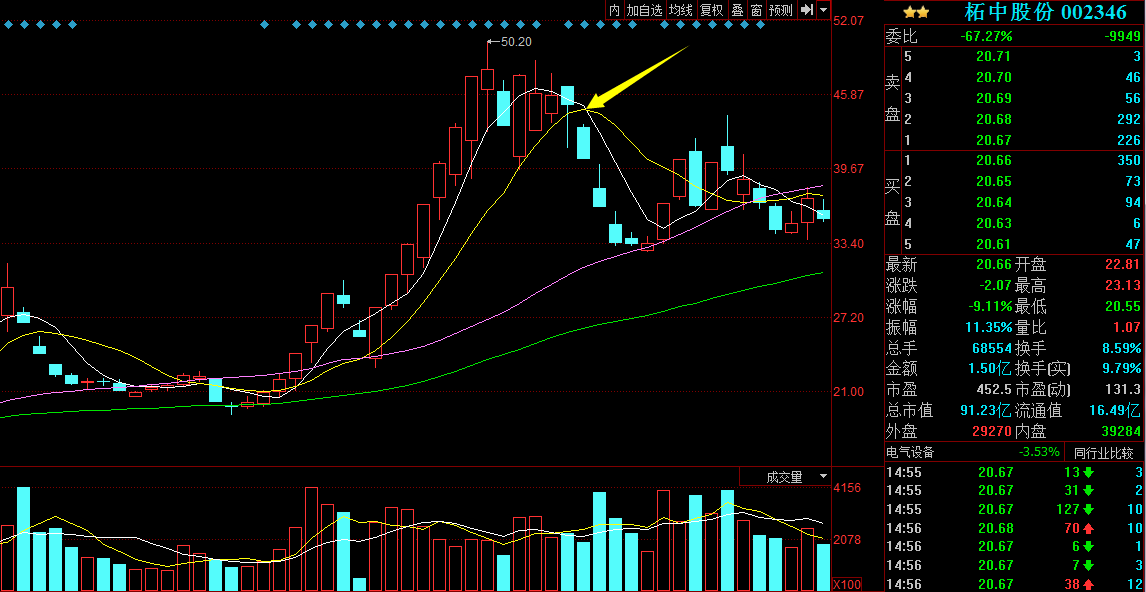Toggle 复权 price adjustment
This screenshot has width=1146, height=592.
point(711,10)
